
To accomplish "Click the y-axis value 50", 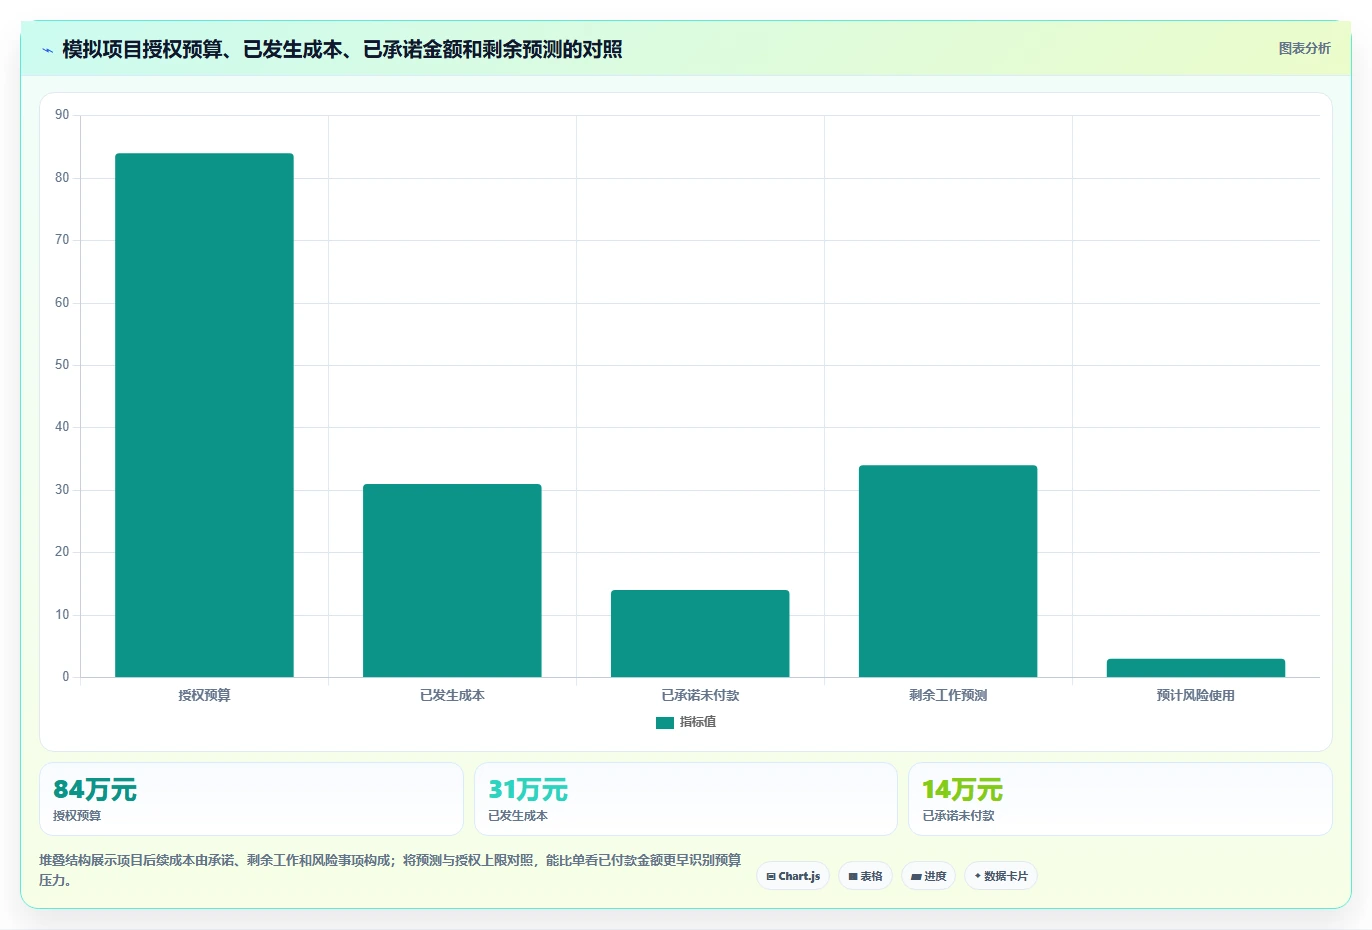I will [62, 365].
